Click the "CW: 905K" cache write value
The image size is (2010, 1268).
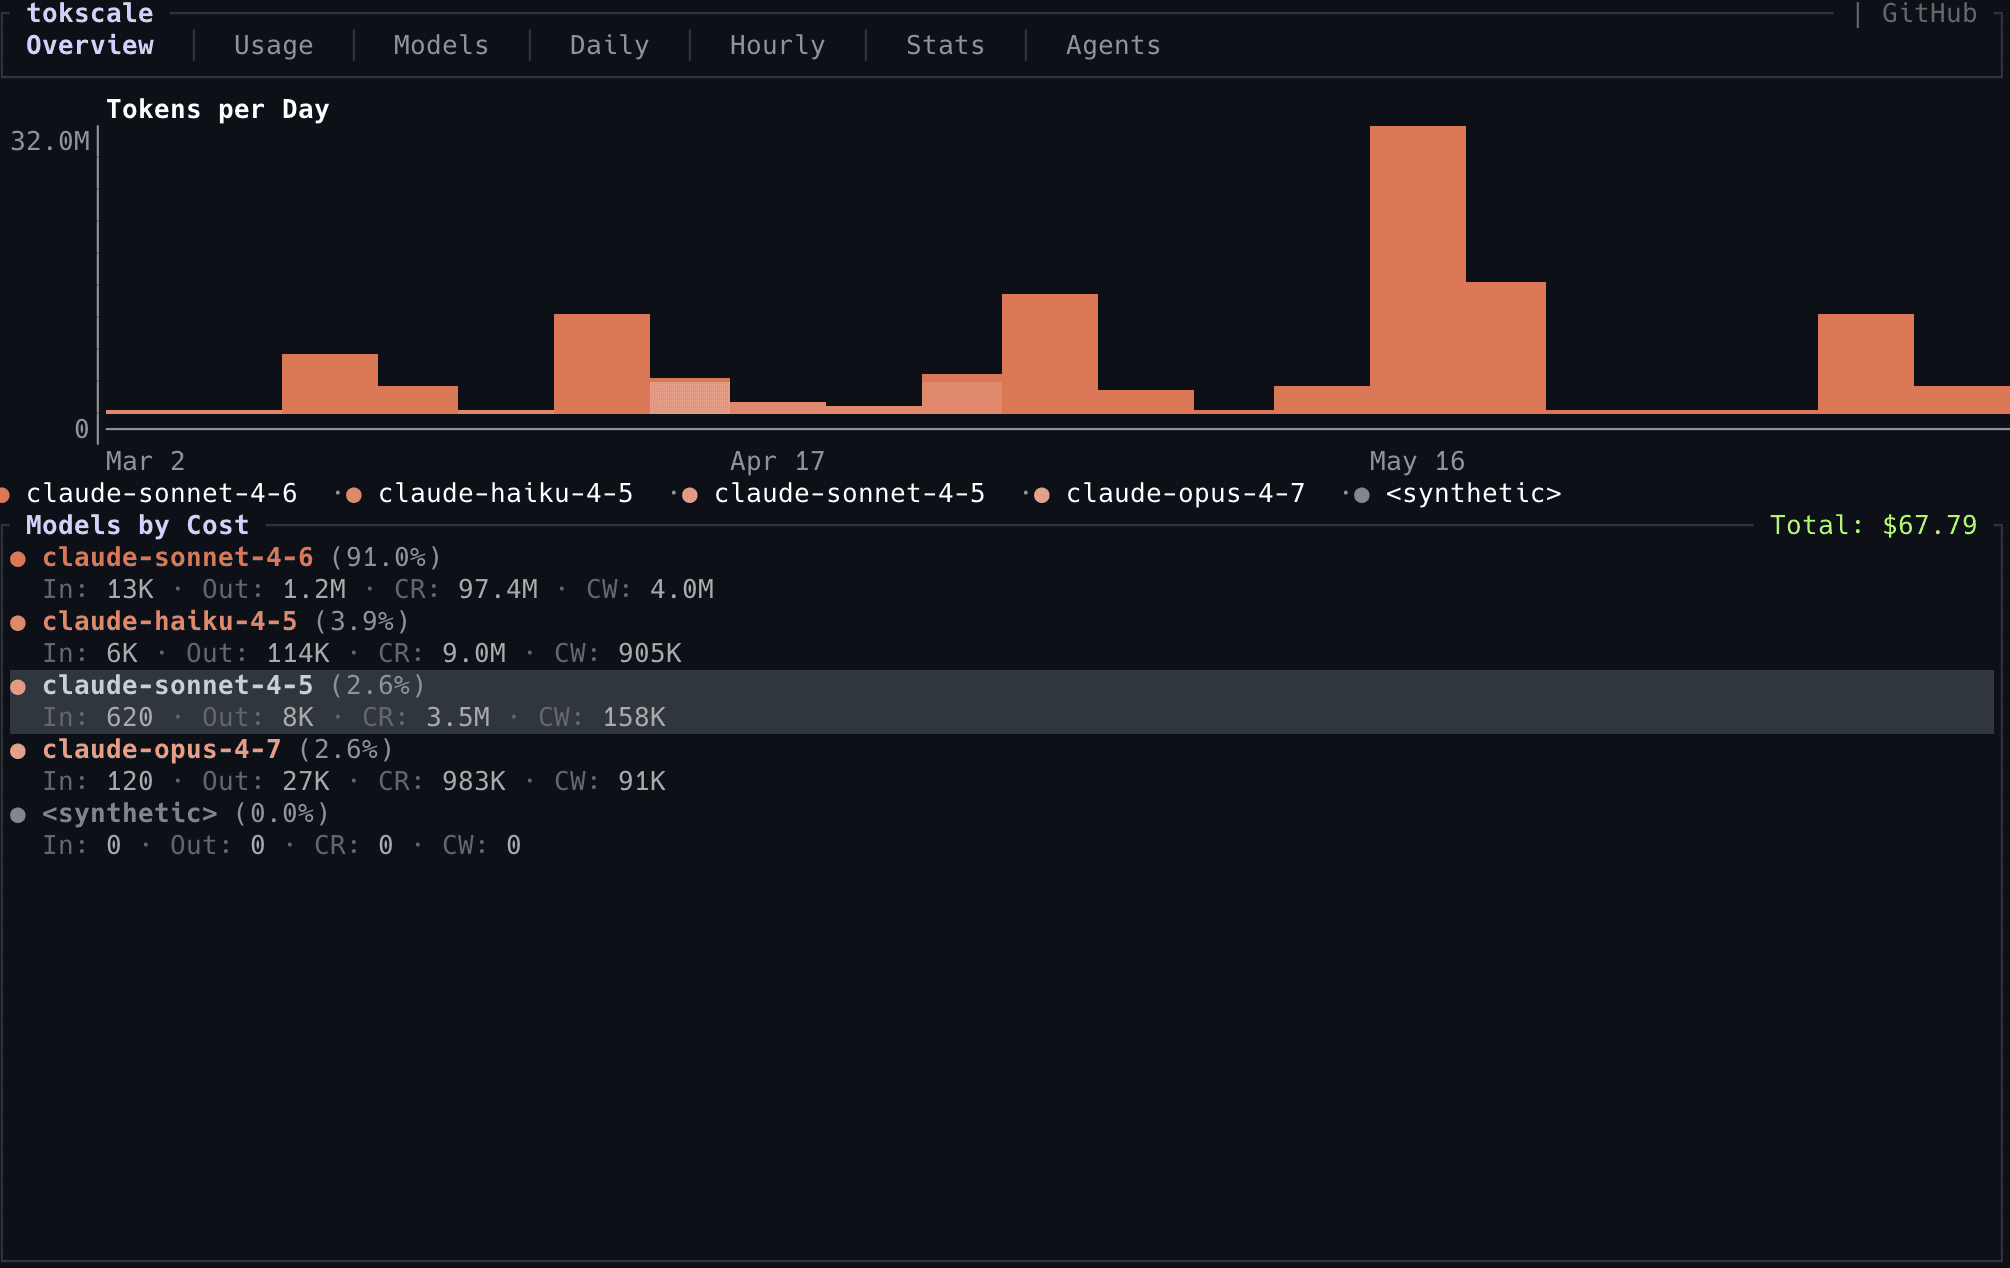618,653
